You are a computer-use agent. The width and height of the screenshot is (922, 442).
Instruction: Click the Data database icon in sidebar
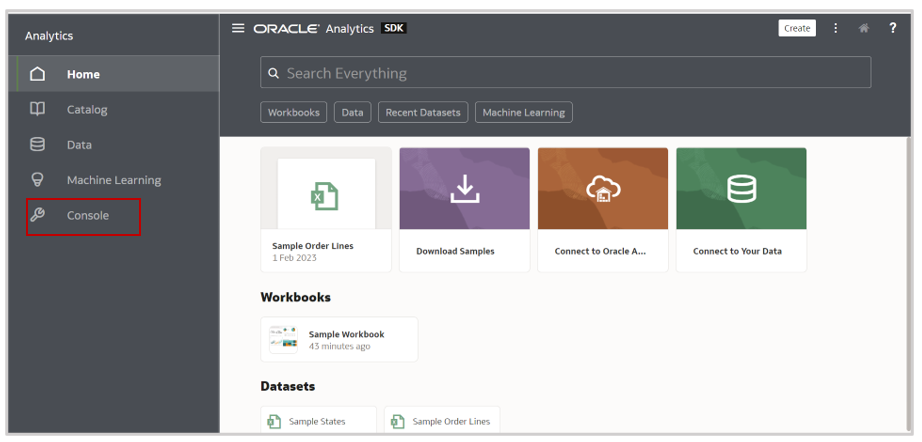[38, 145]
